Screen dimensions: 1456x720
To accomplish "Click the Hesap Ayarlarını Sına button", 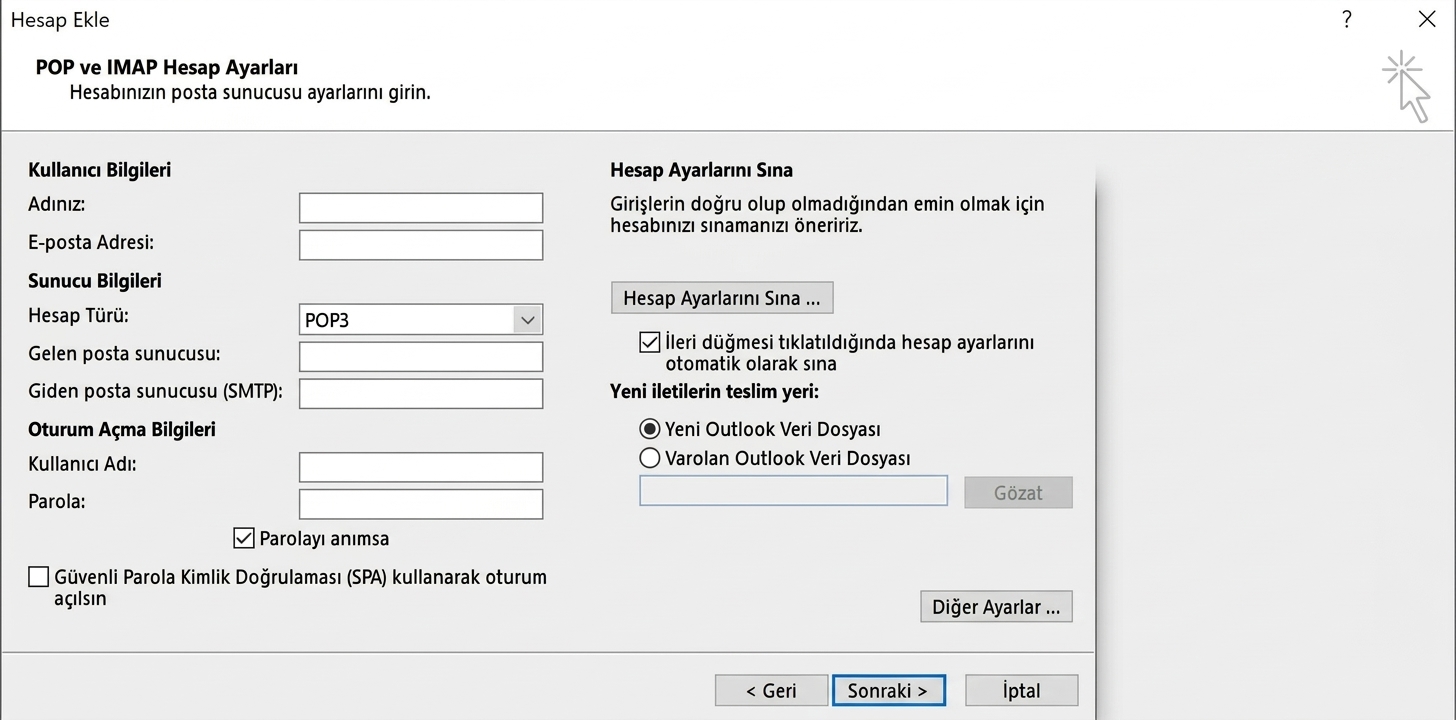I will pos(722,298).
